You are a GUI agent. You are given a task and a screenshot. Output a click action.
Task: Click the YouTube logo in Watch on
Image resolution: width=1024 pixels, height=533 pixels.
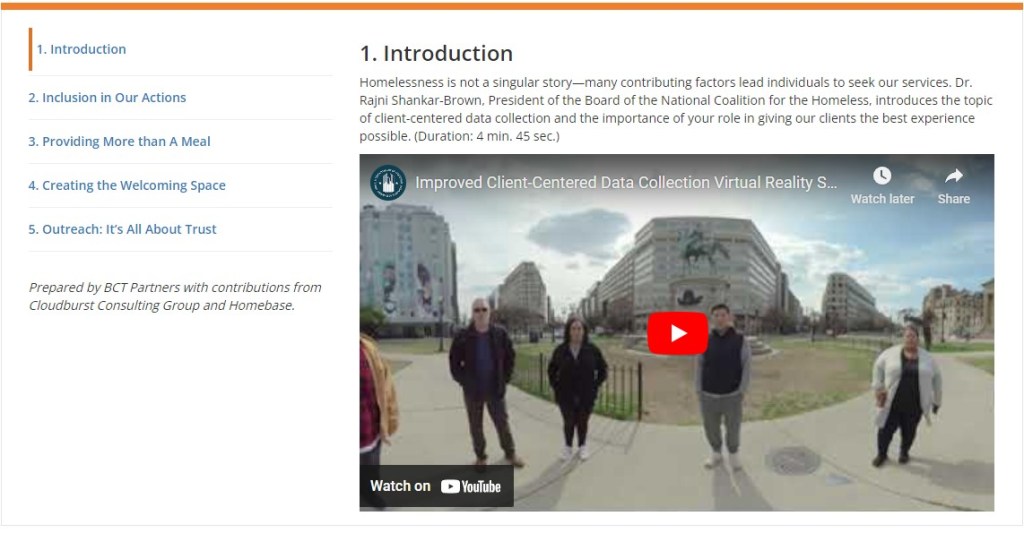471,486
